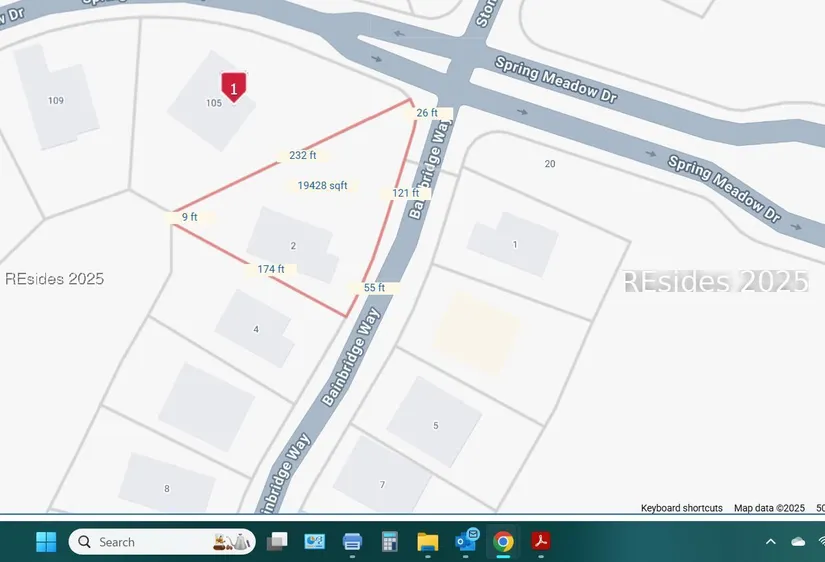Click the 174 ft boundary measurement label
This screenshot has height=562, width=825.
270,269
